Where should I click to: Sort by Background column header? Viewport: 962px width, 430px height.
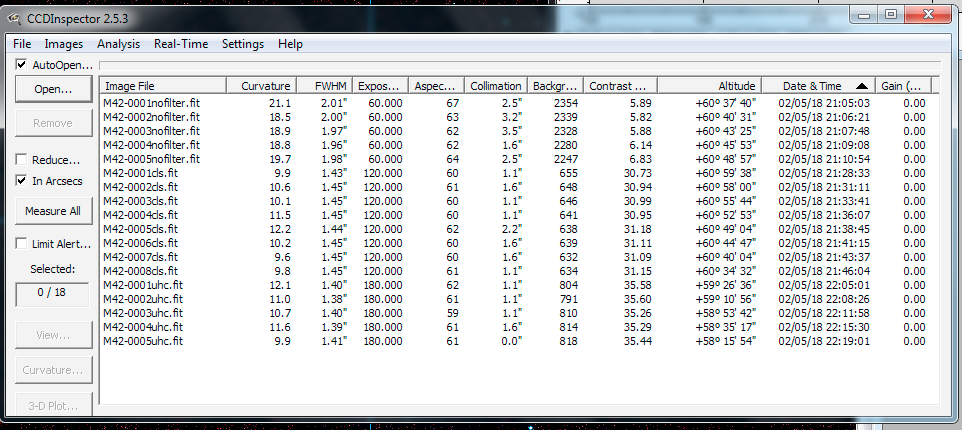555,86
